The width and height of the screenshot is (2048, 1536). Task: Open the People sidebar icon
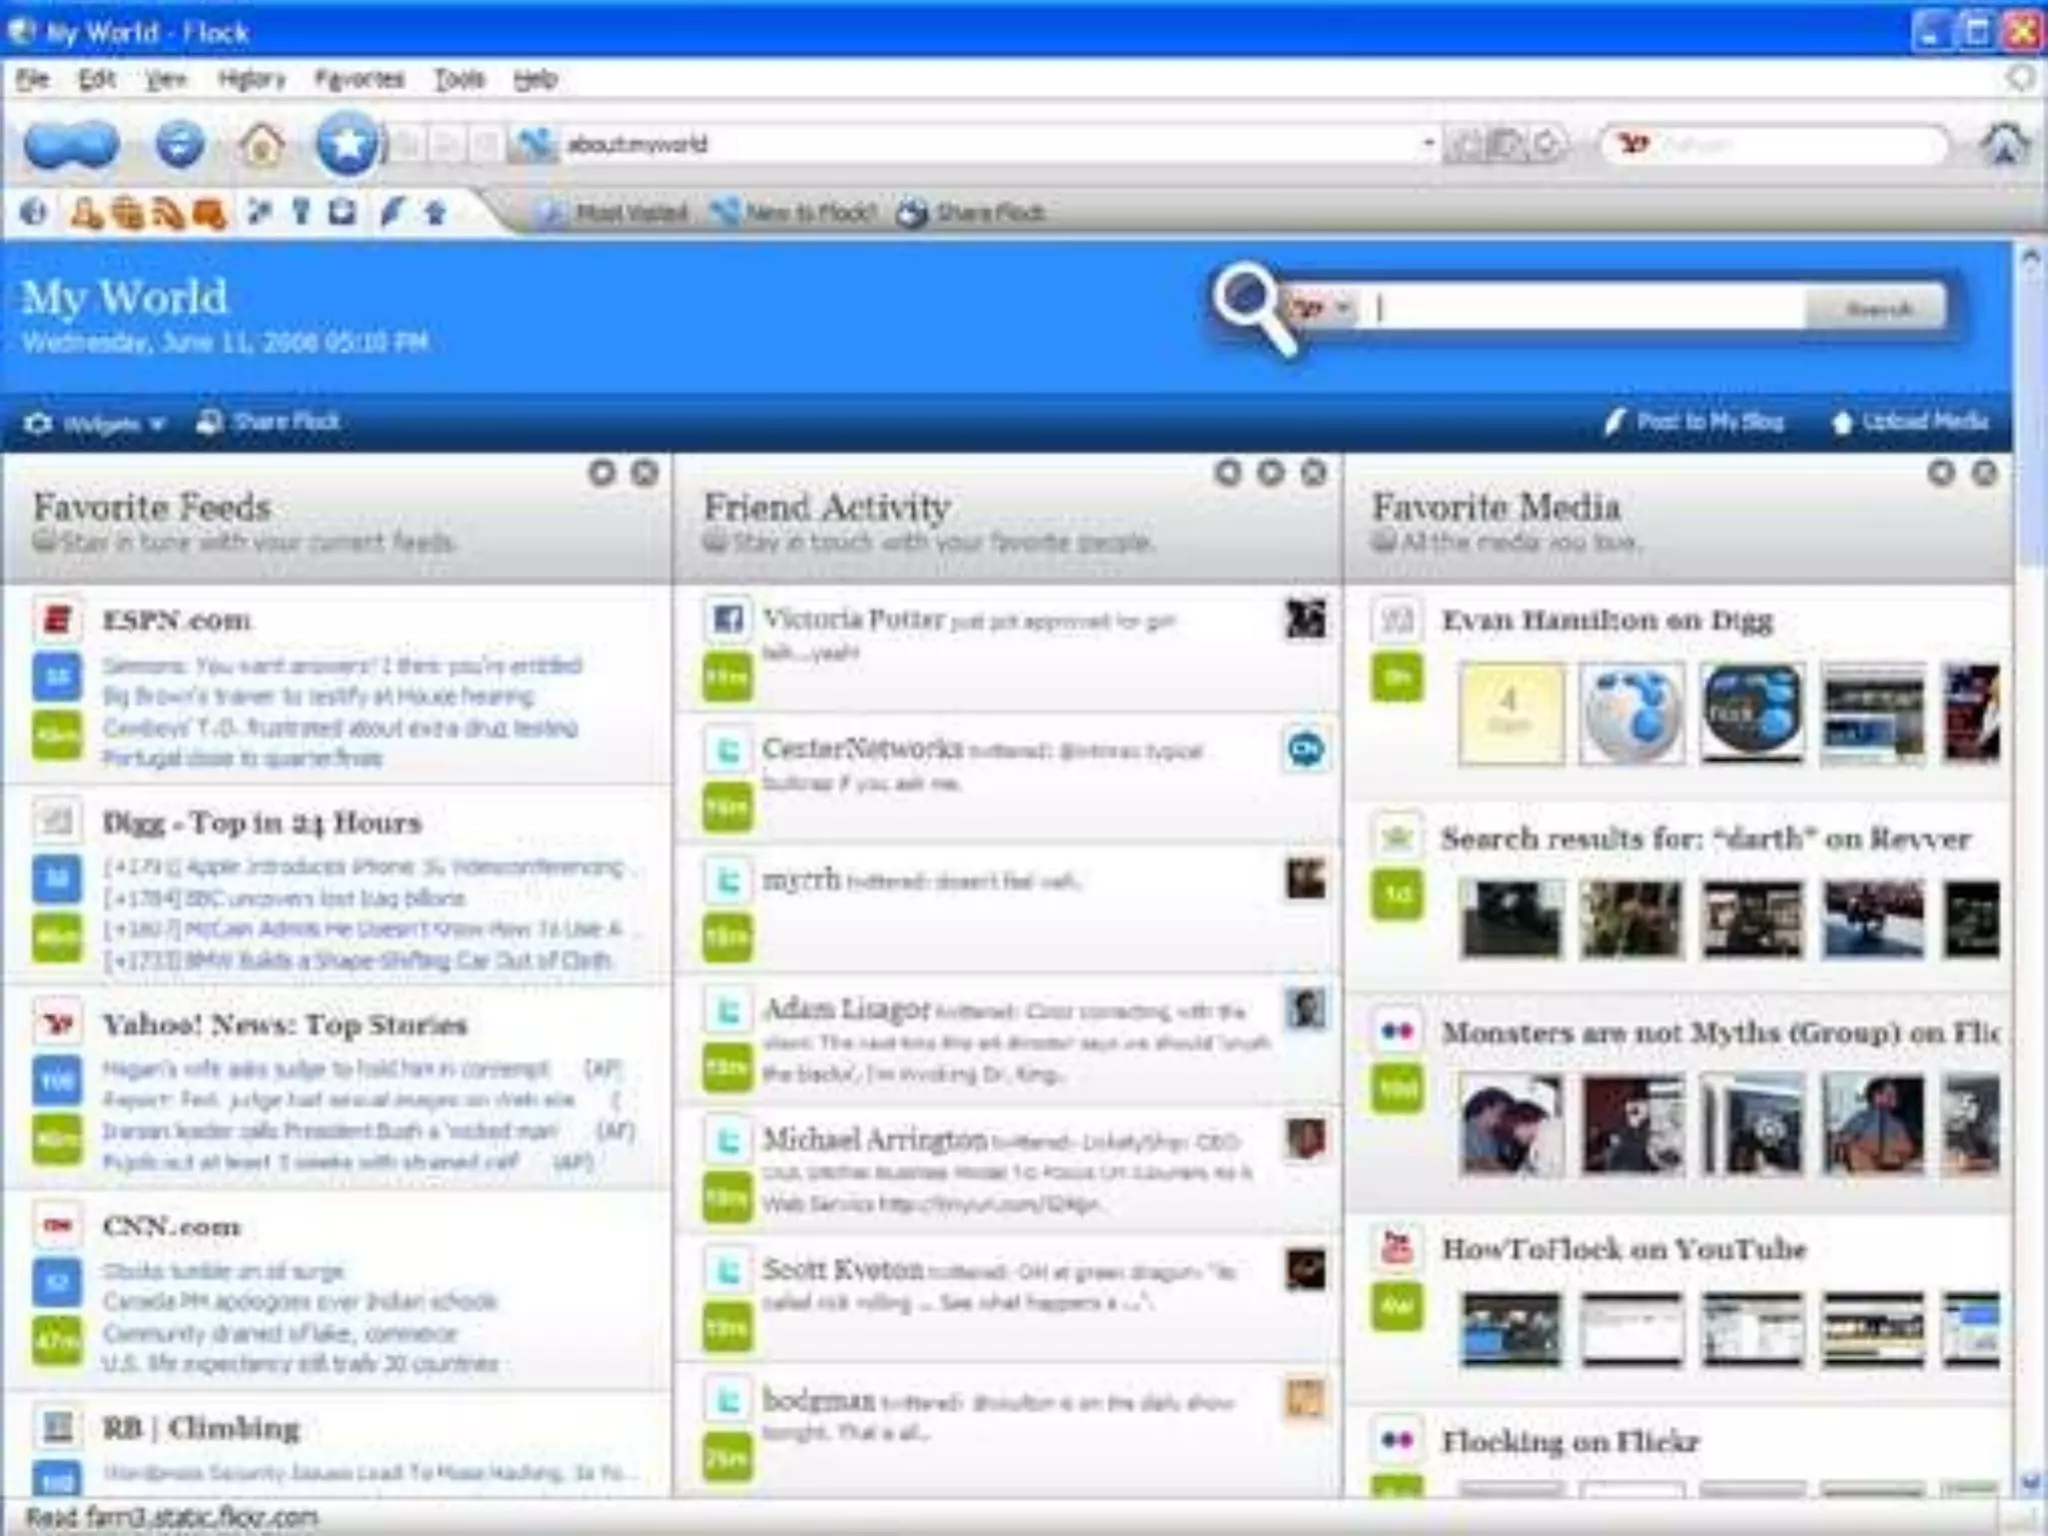click(x=86, y=213)
